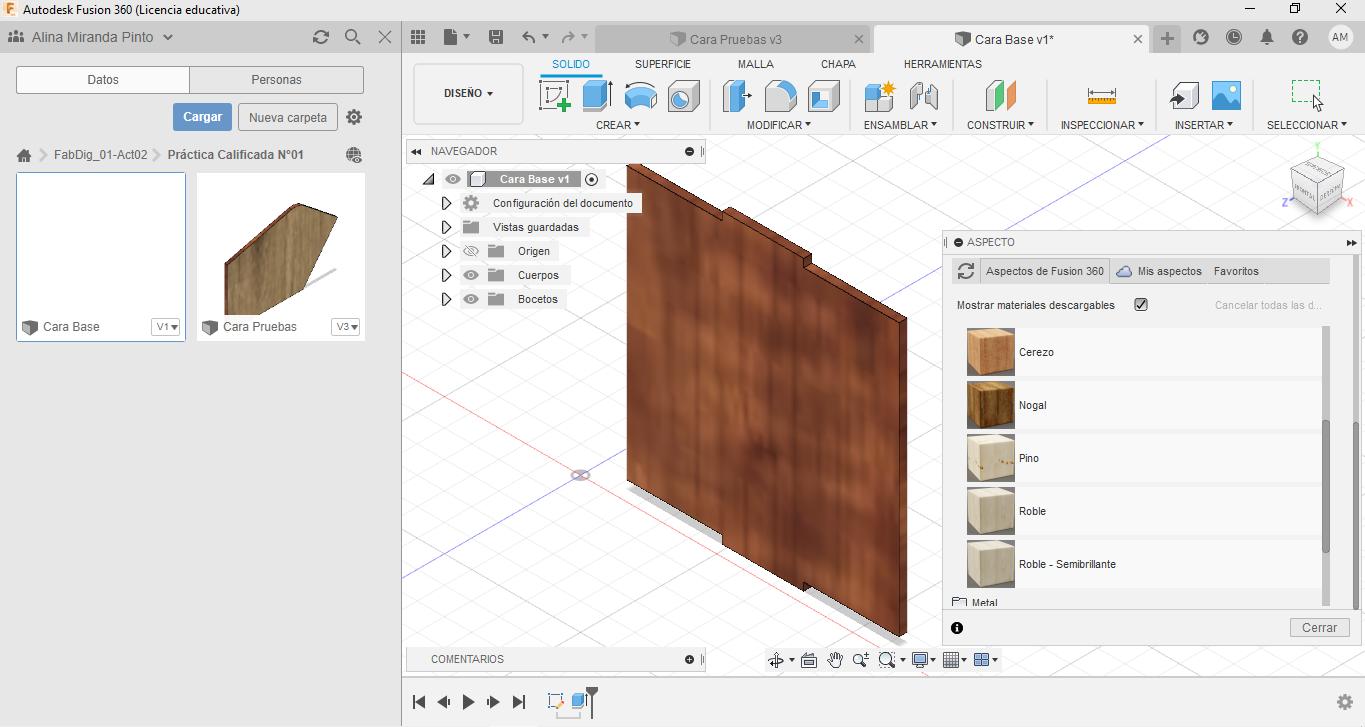The height and width of the screenshot is (727, 1365).
Task: Click the Fillet tool in Modificar
Action: [780, 96]
